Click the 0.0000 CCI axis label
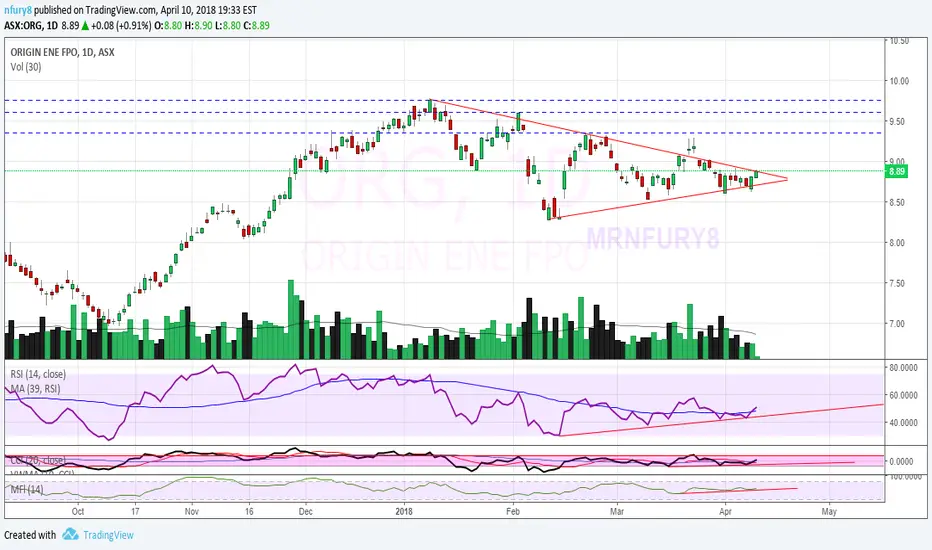 (901, 461)
